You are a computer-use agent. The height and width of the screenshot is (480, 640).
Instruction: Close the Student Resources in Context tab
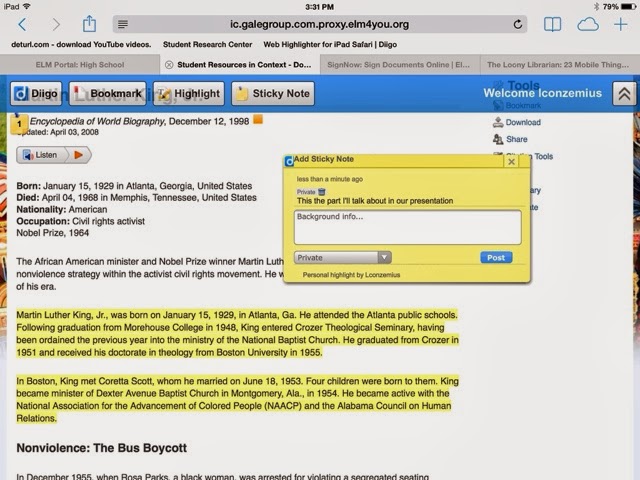169,65
